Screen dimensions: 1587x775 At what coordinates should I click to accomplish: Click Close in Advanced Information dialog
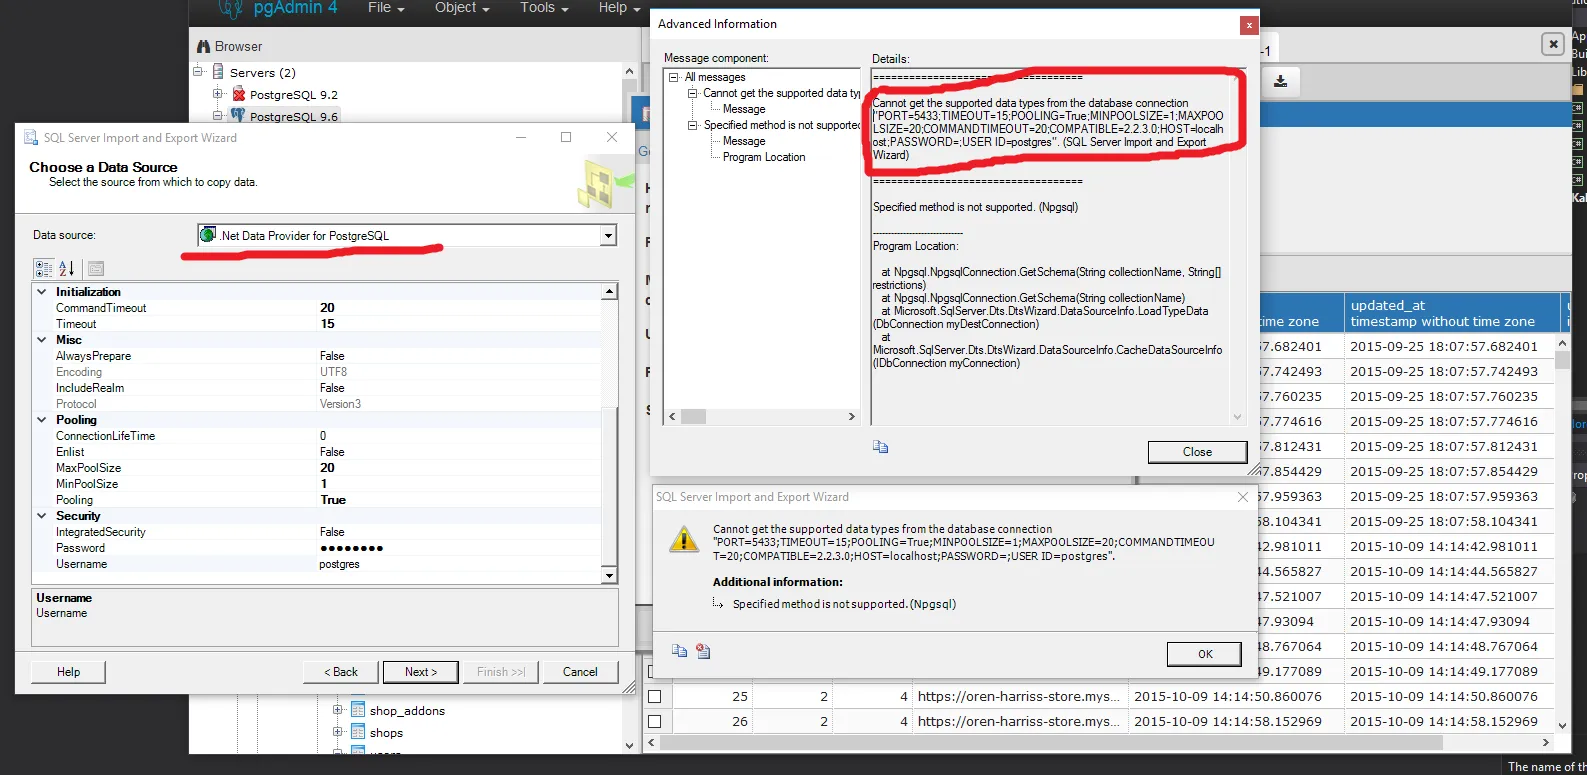coord(1197,452)
